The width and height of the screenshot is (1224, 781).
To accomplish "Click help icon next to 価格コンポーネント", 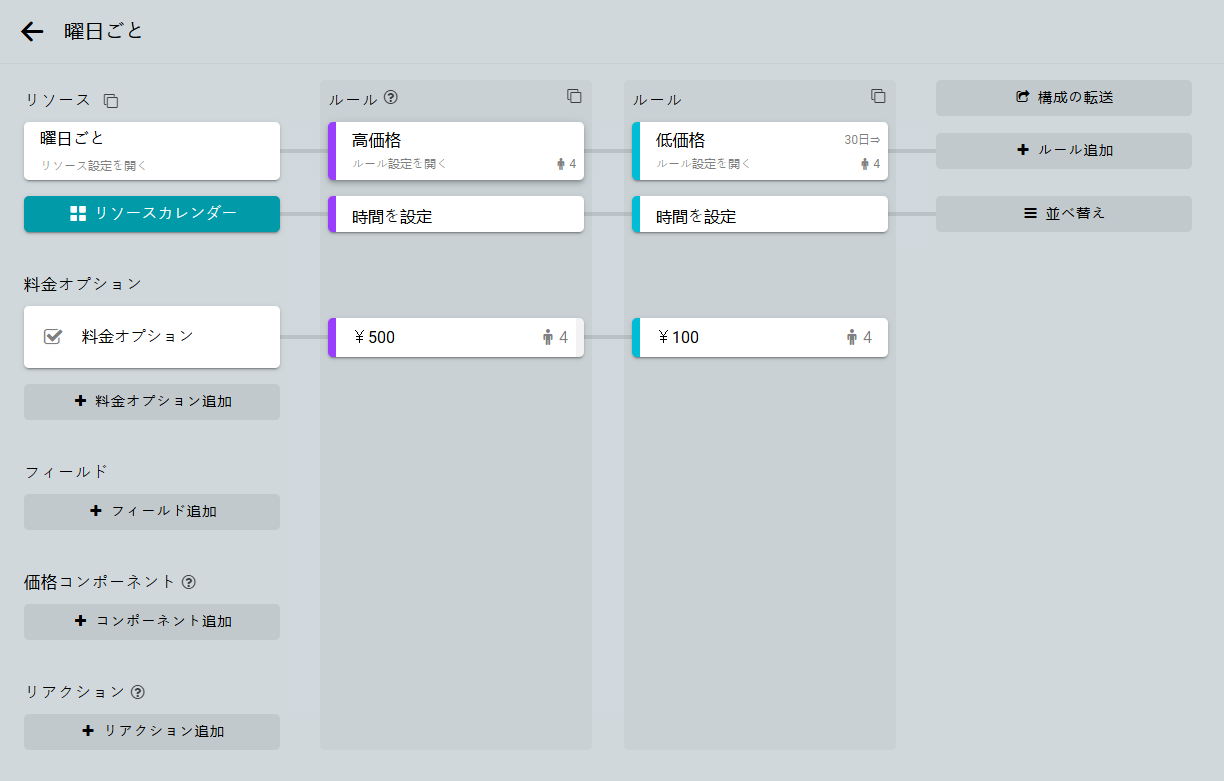I will (x=189, y=582).
